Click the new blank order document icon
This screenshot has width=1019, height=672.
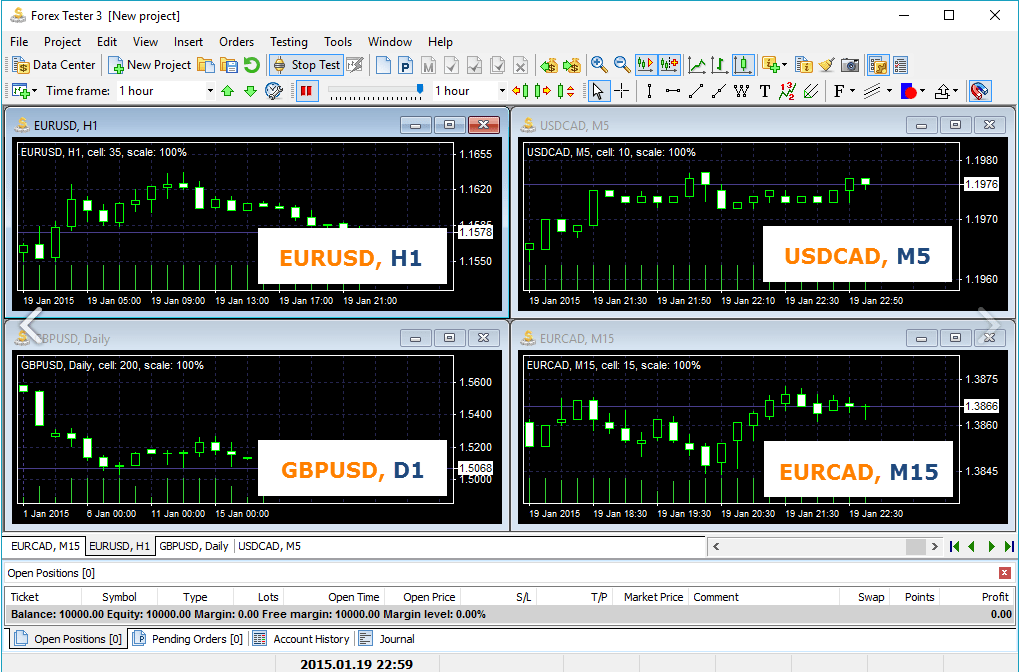(383, 65)
